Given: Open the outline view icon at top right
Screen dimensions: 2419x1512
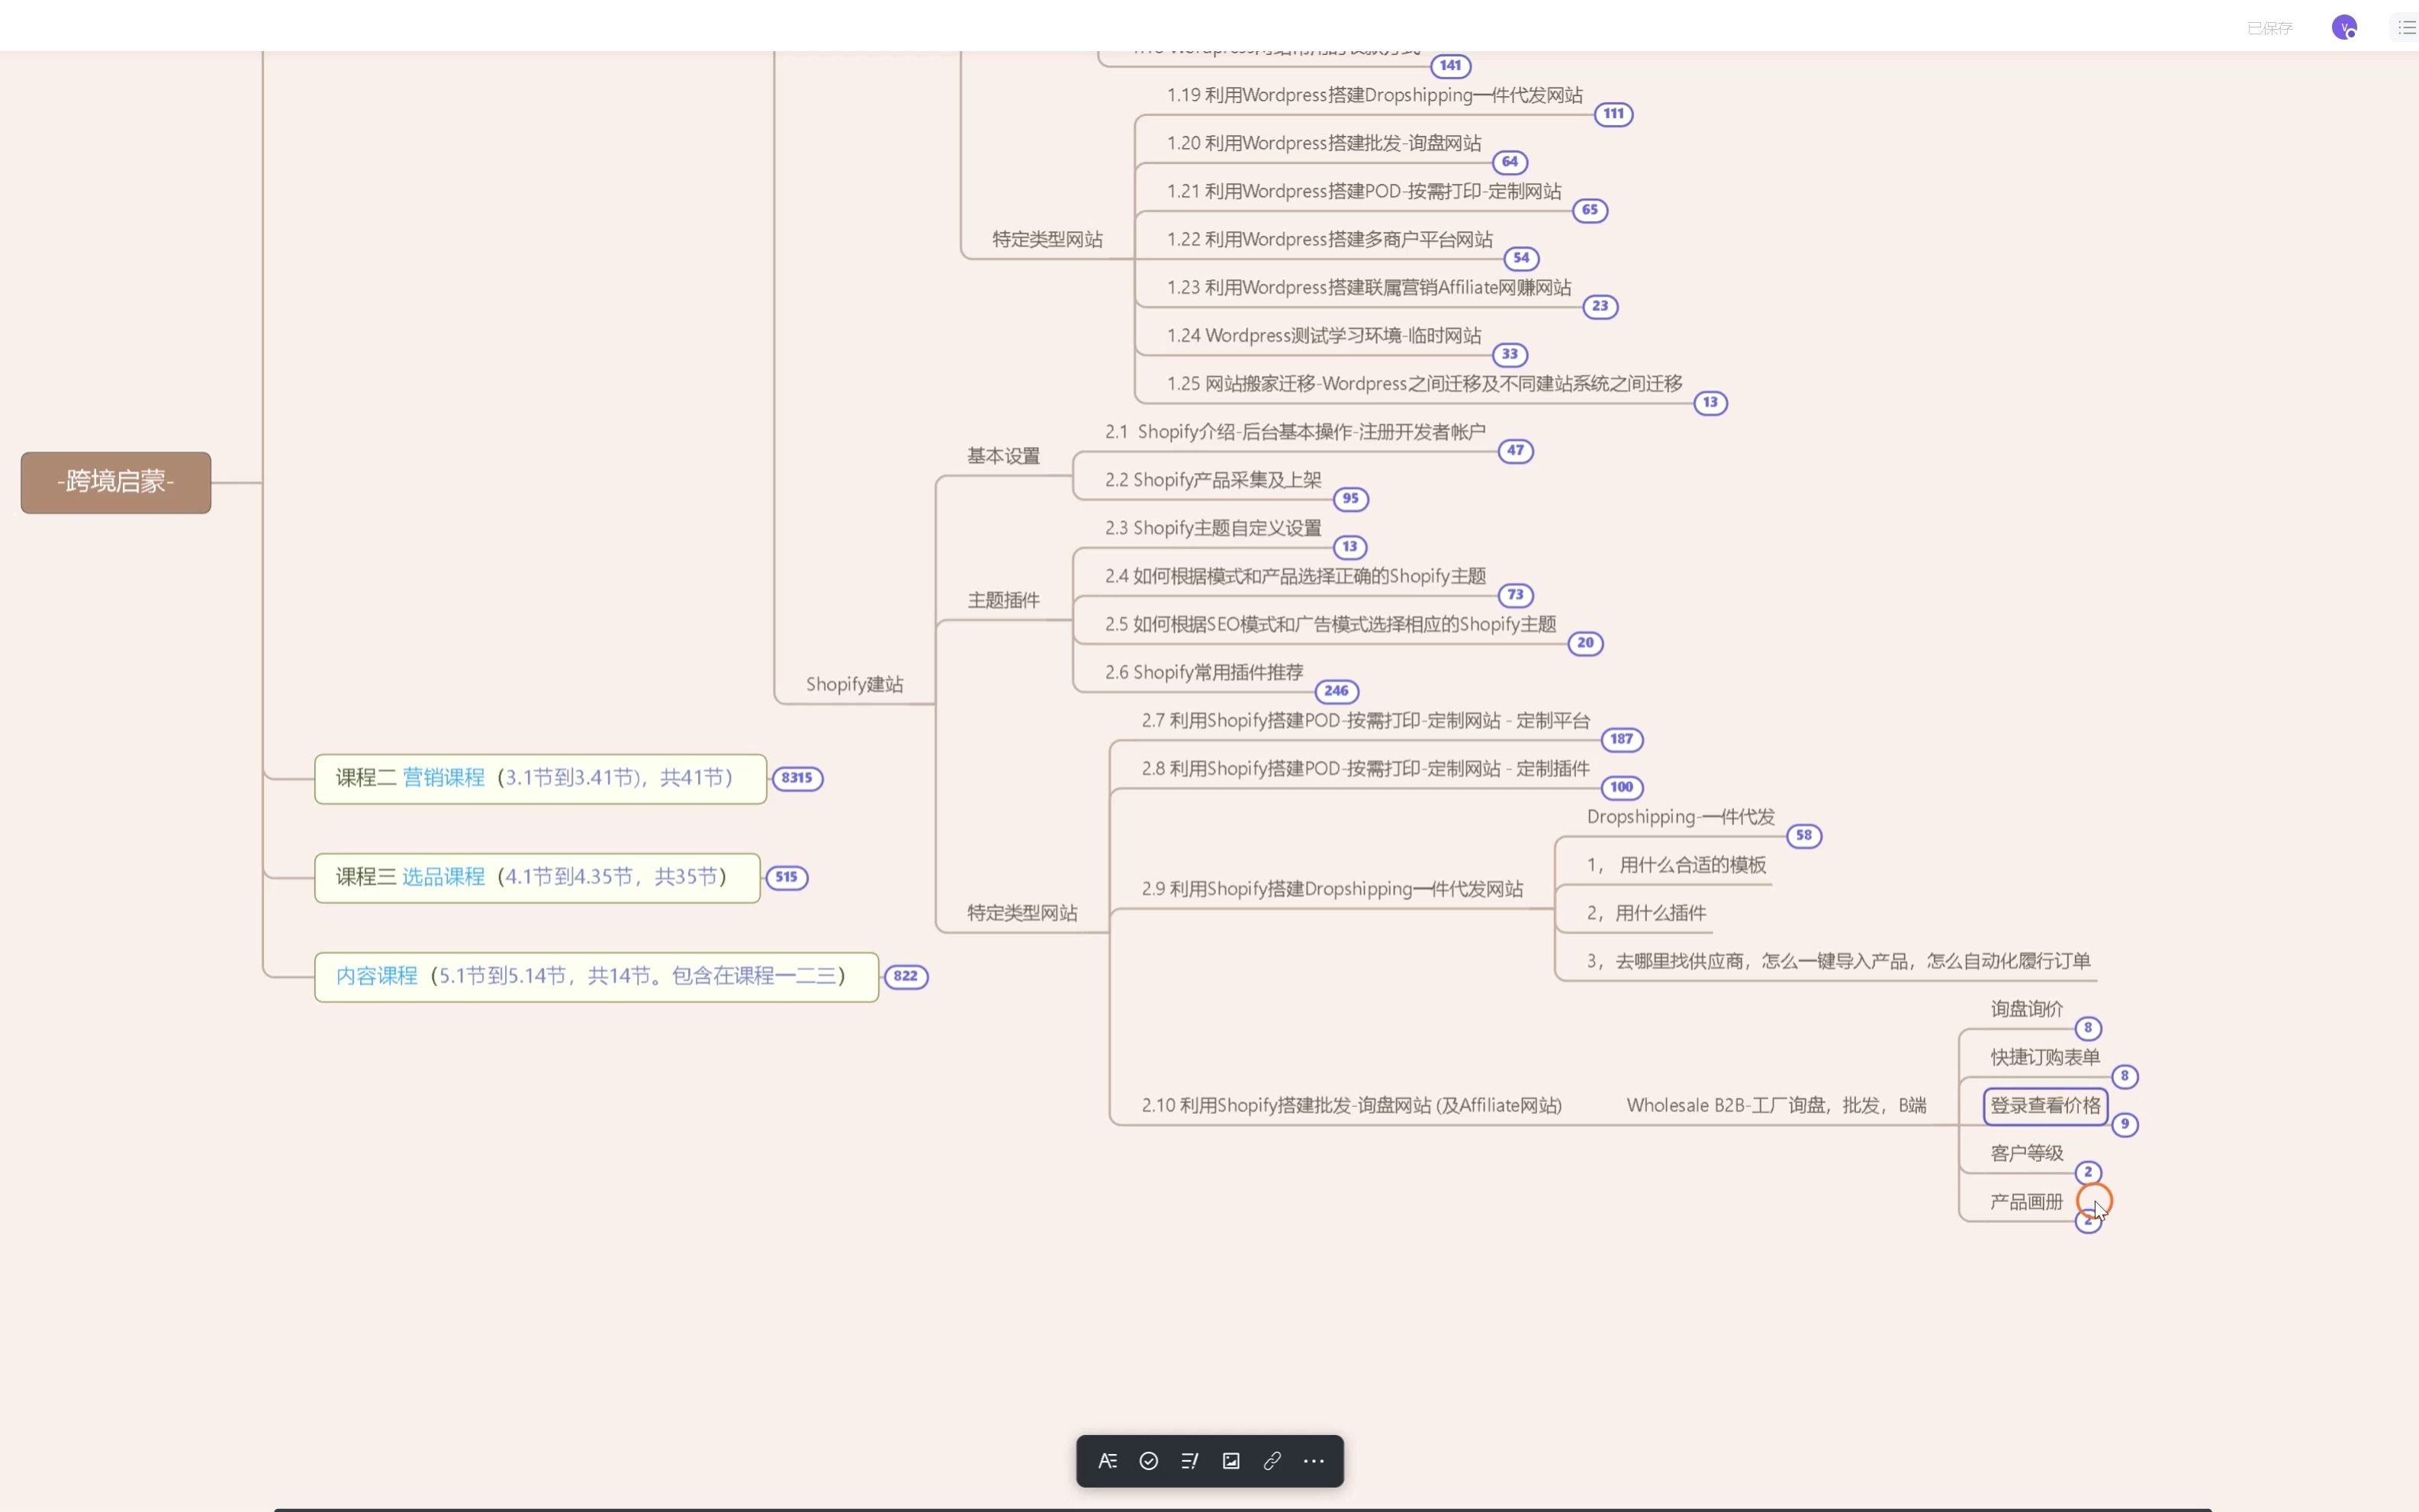Looking at the screenshot, I should (x=2405, y=26).
